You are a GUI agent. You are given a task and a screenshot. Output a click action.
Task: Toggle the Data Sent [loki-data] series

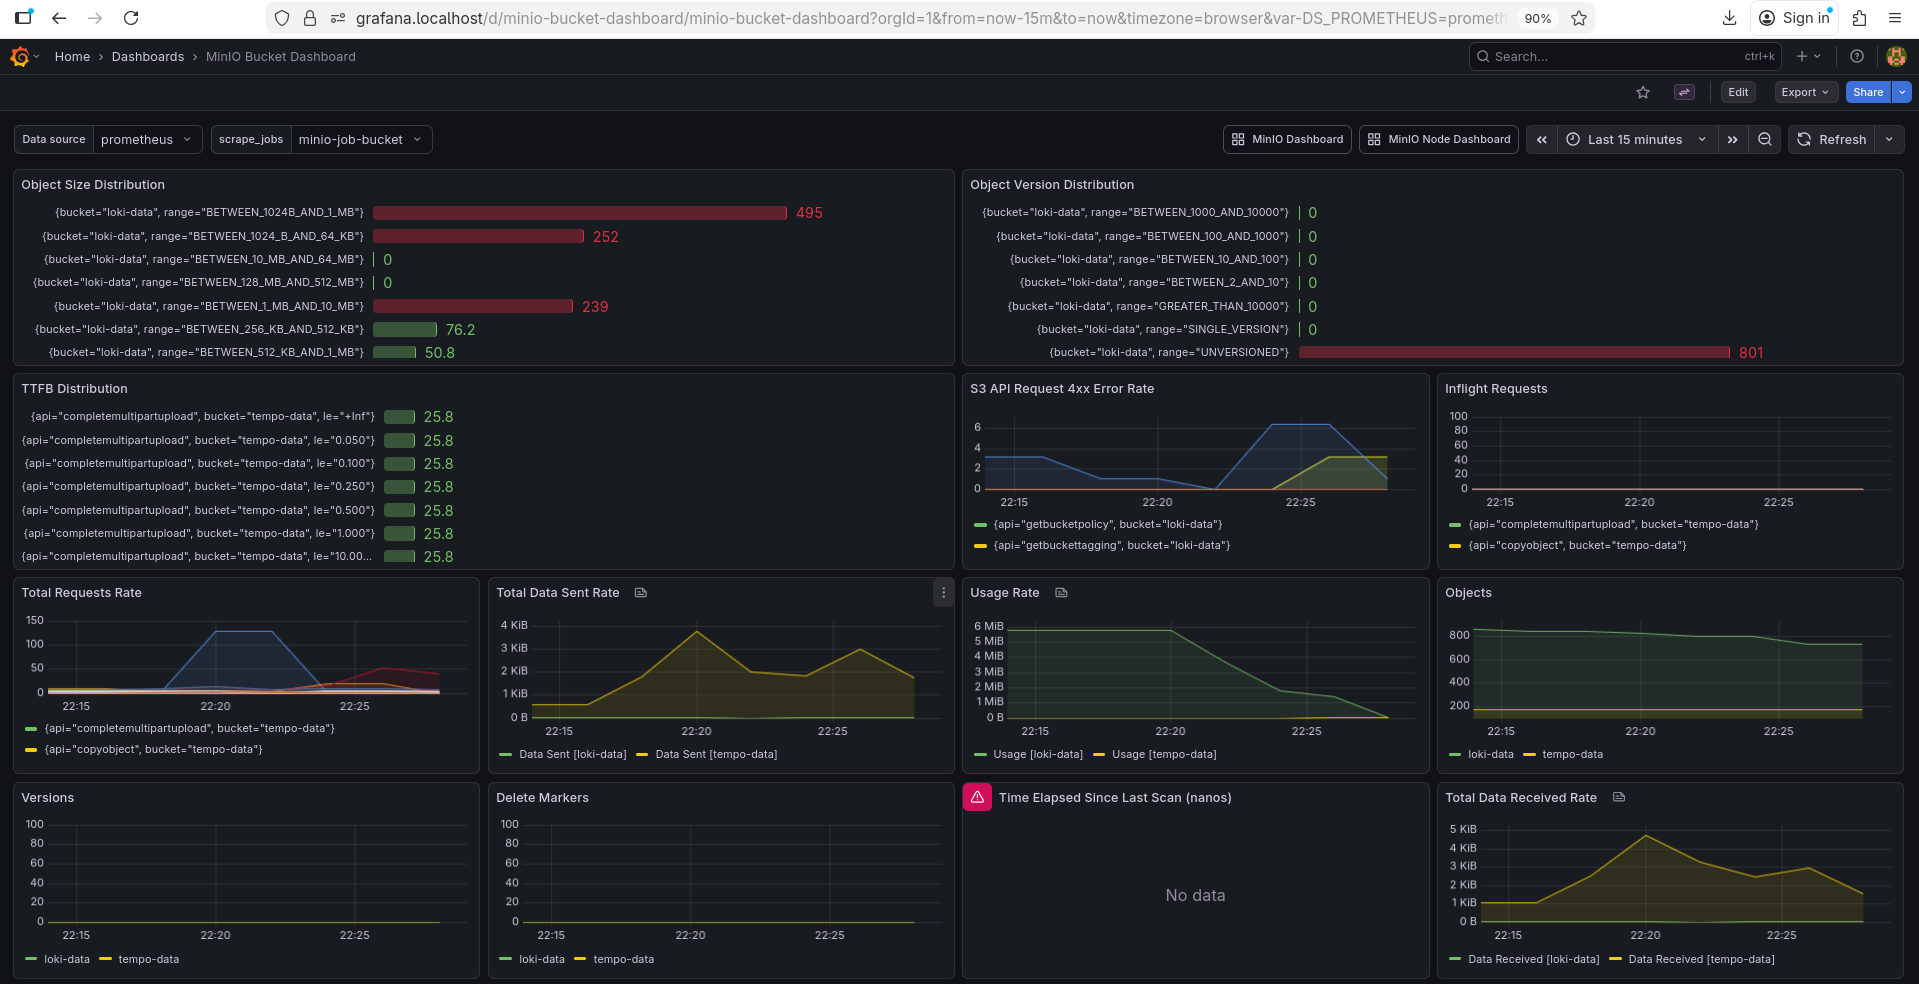tap(573, 755)
